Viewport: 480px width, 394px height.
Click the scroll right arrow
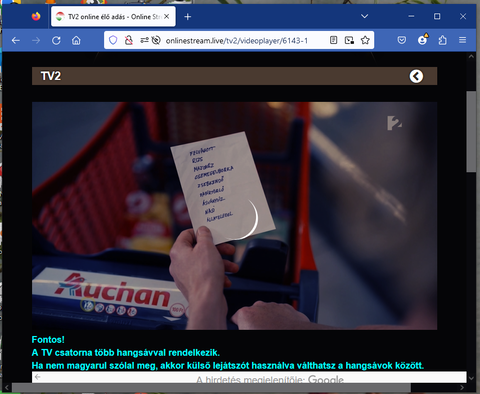(x=462, y=388)
